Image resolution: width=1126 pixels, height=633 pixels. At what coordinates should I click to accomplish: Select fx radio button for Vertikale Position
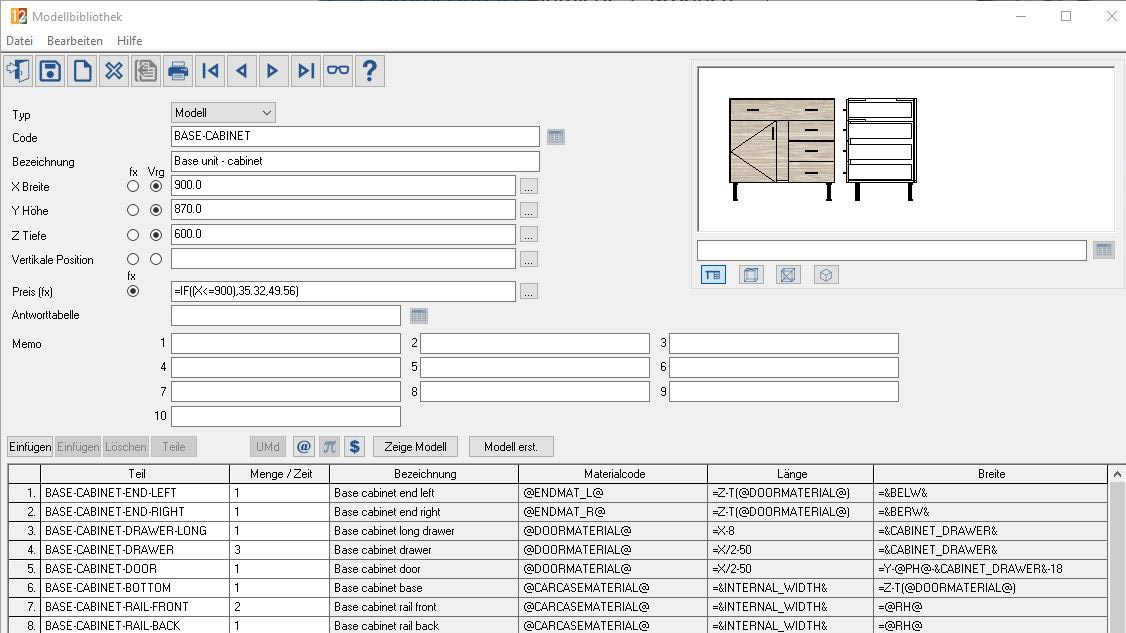133,260
